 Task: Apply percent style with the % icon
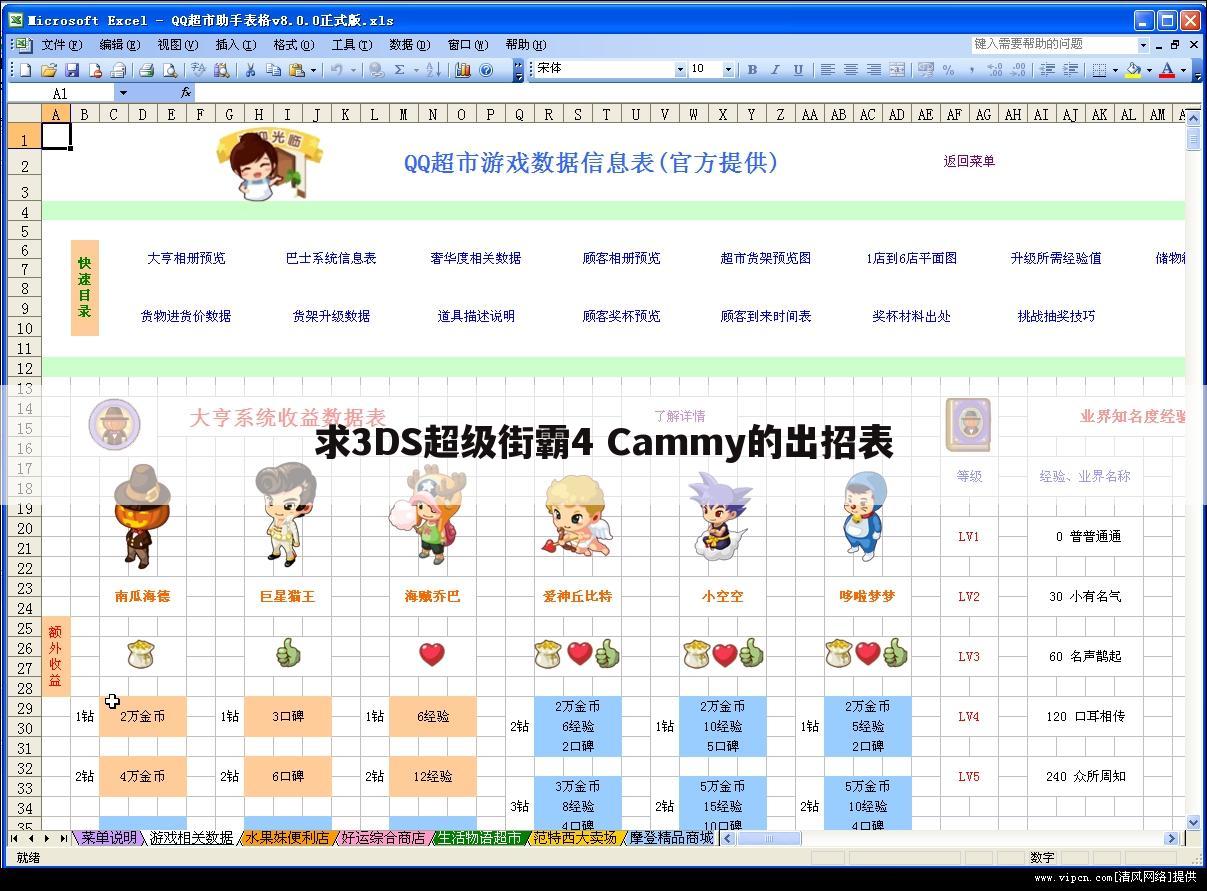coord(948,70)
